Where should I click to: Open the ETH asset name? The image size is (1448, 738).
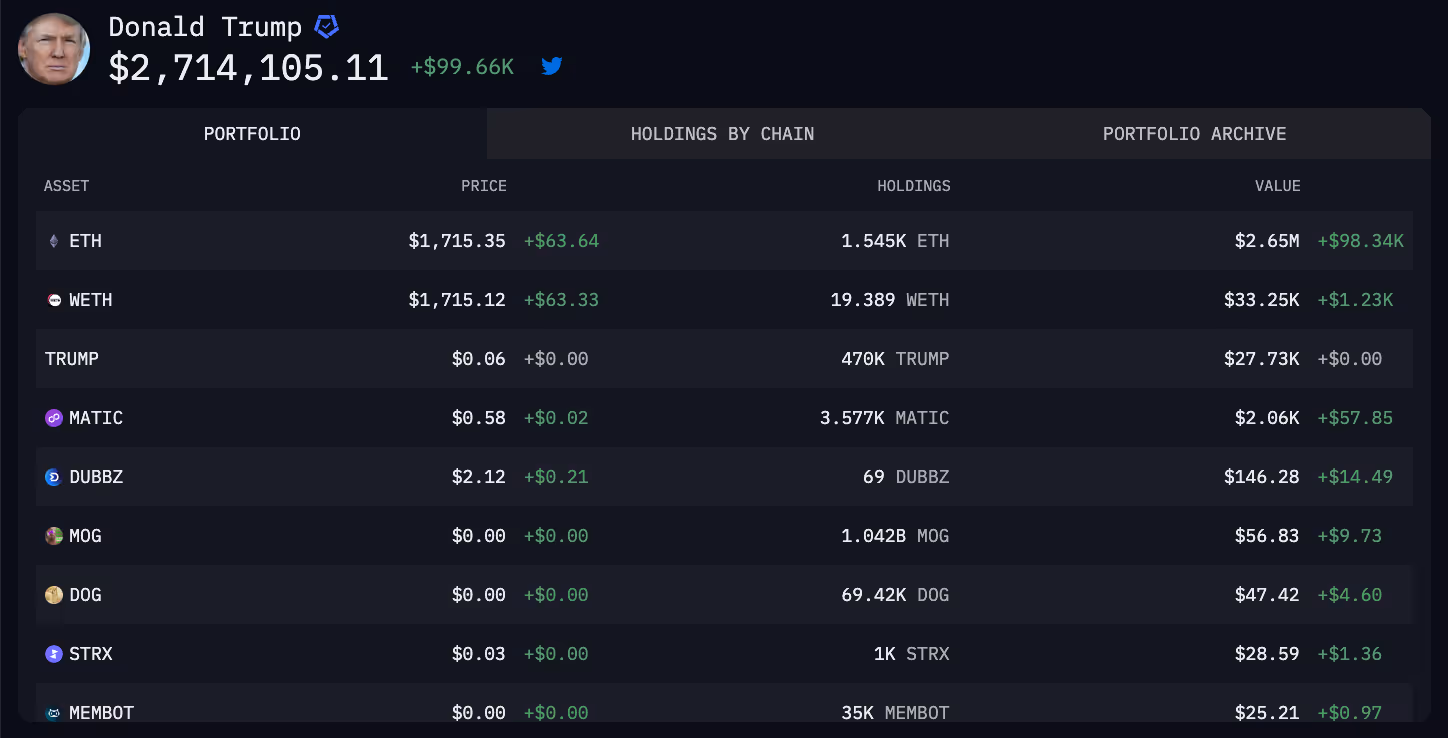coord(86,241)
